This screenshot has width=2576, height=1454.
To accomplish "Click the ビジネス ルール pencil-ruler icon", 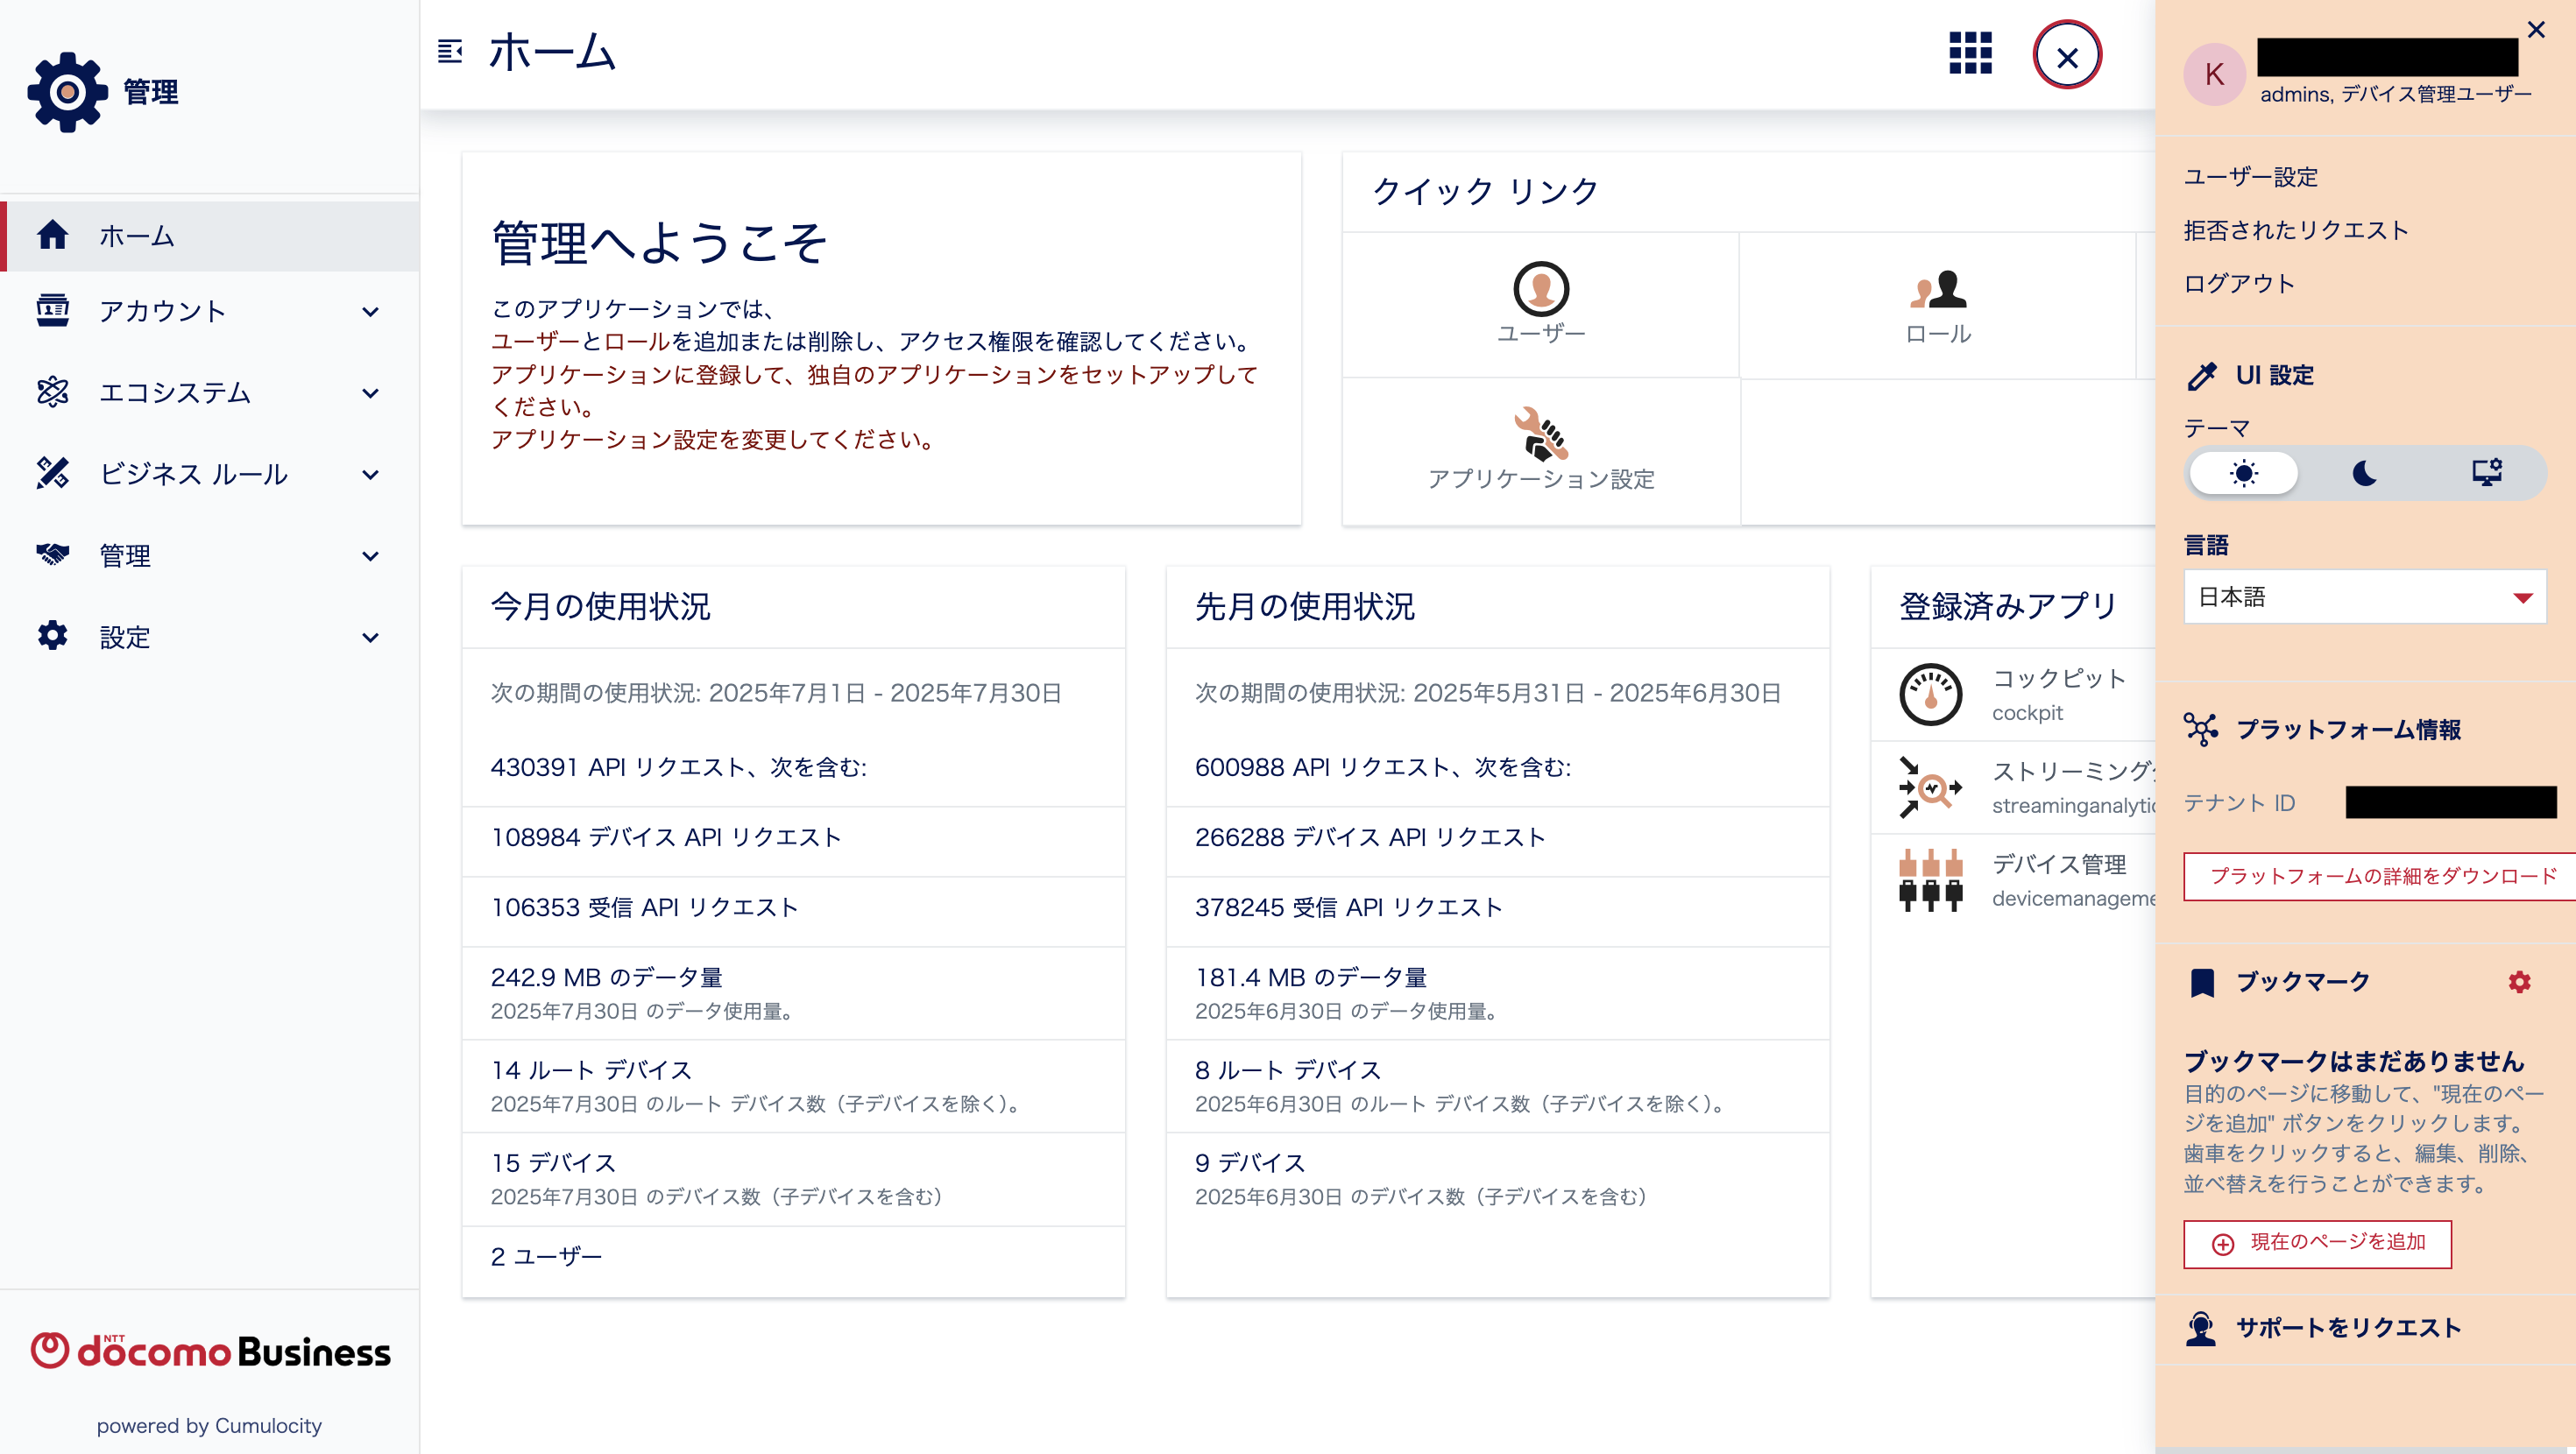I will (x=52, y=473).
